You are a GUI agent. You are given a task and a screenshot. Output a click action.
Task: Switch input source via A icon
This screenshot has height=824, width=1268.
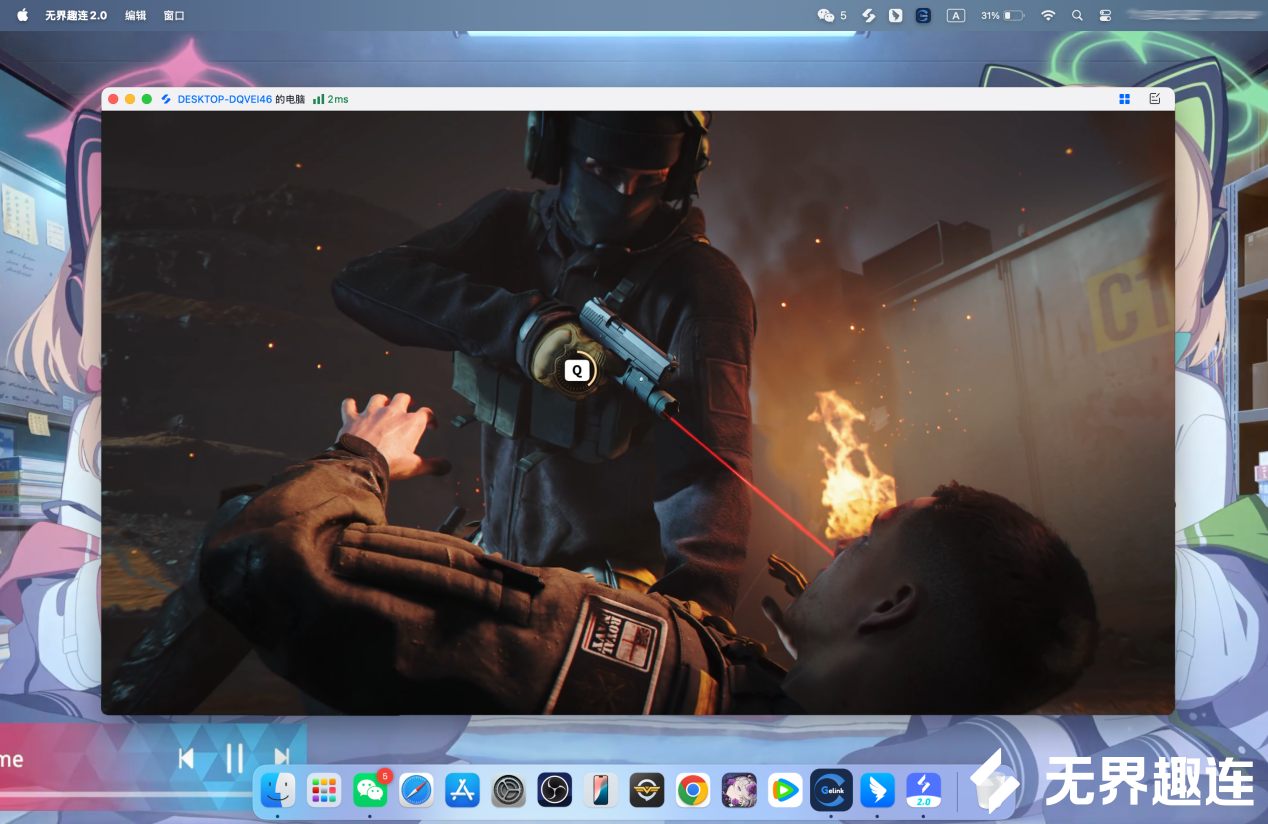click(956, 16)
